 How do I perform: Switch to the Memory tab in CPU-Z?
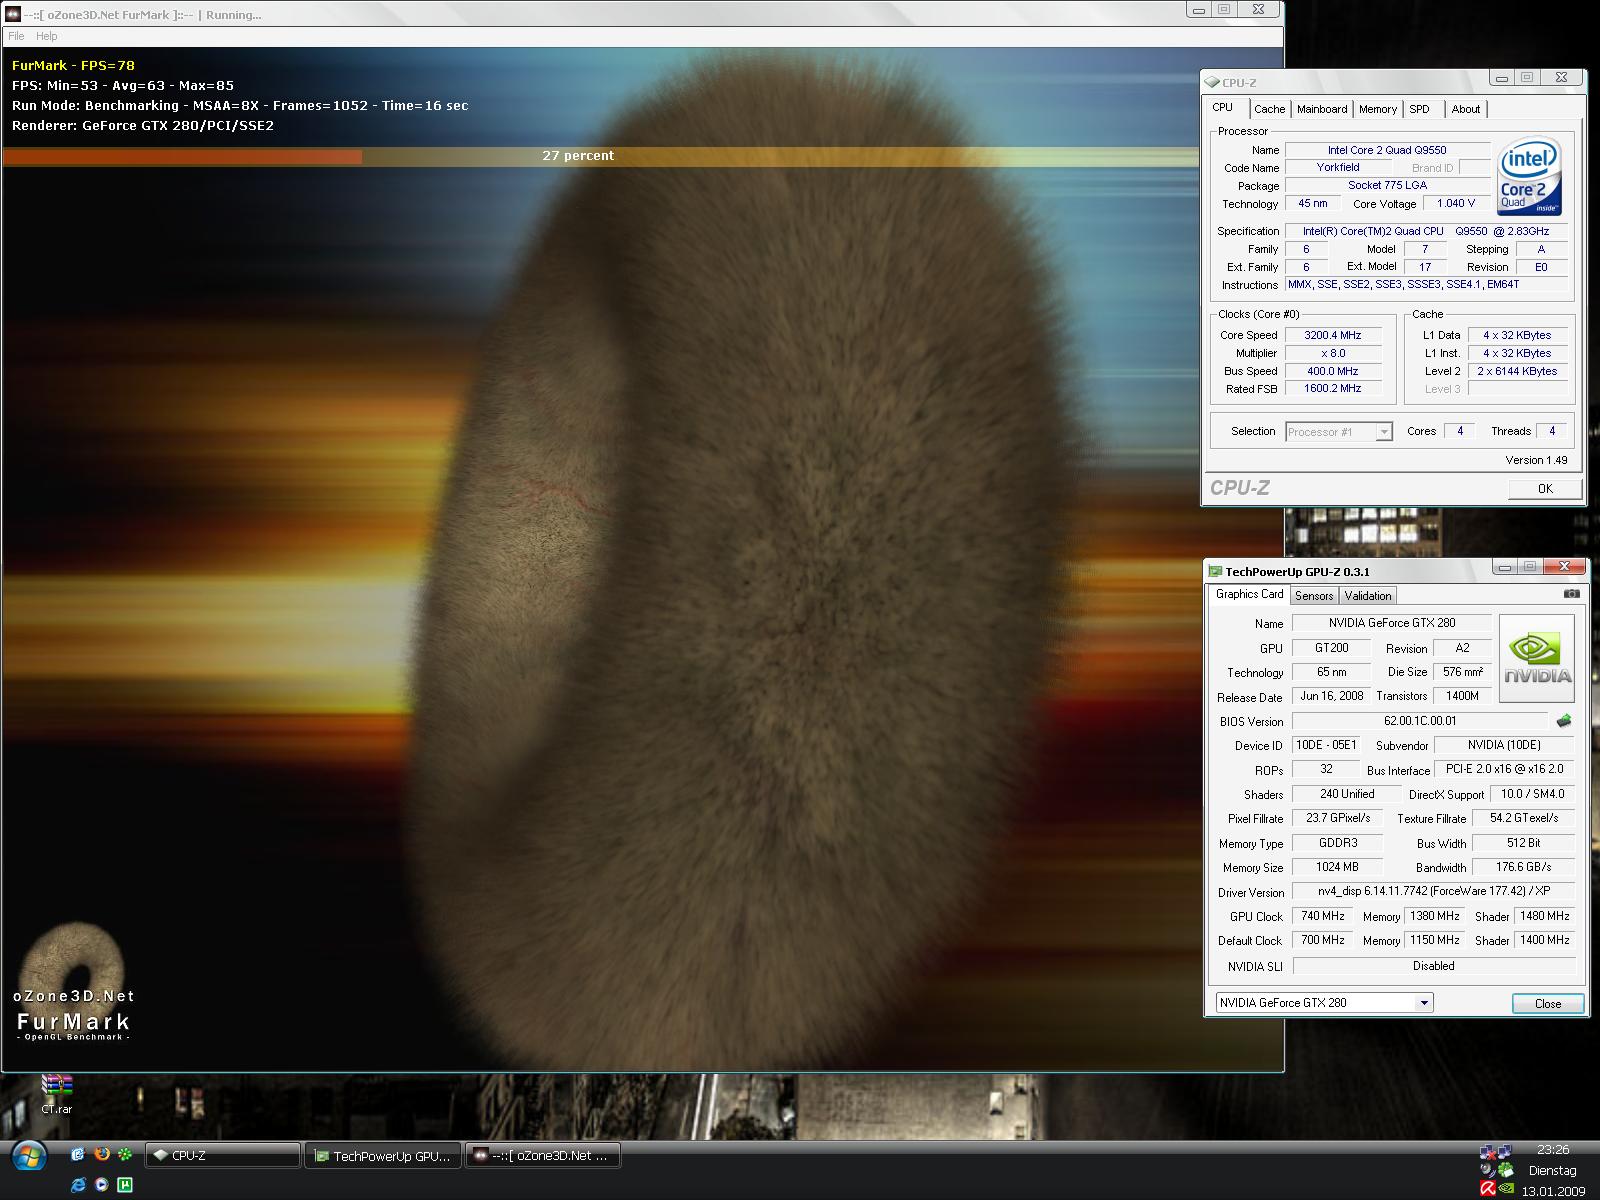tap(1378, 109)
